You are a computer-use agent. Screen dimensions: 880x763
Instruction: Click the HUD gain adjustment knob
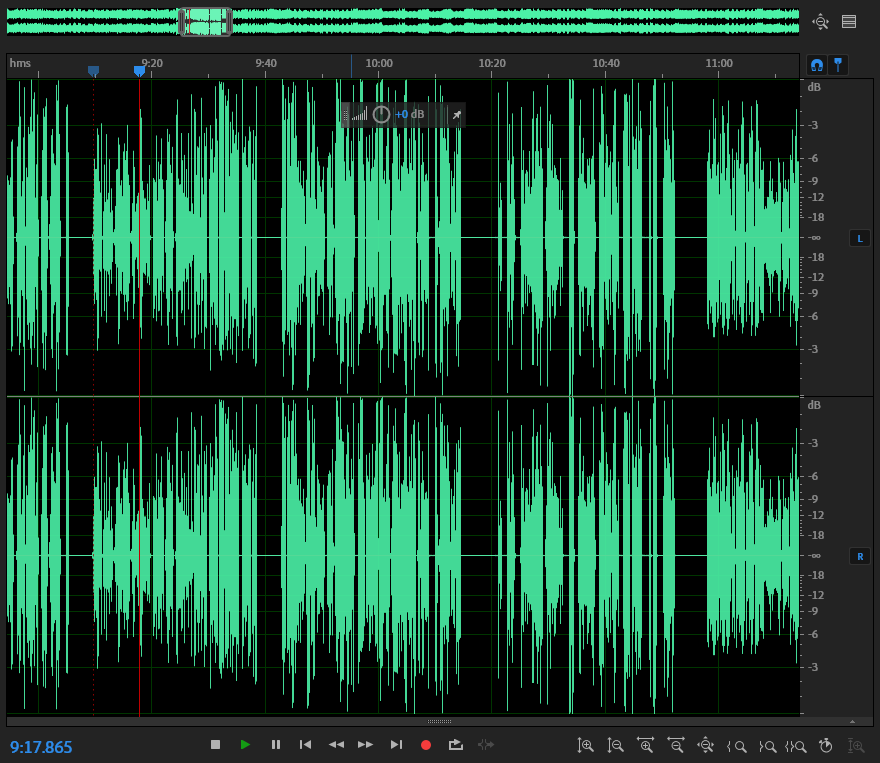(x=381, y=114)
